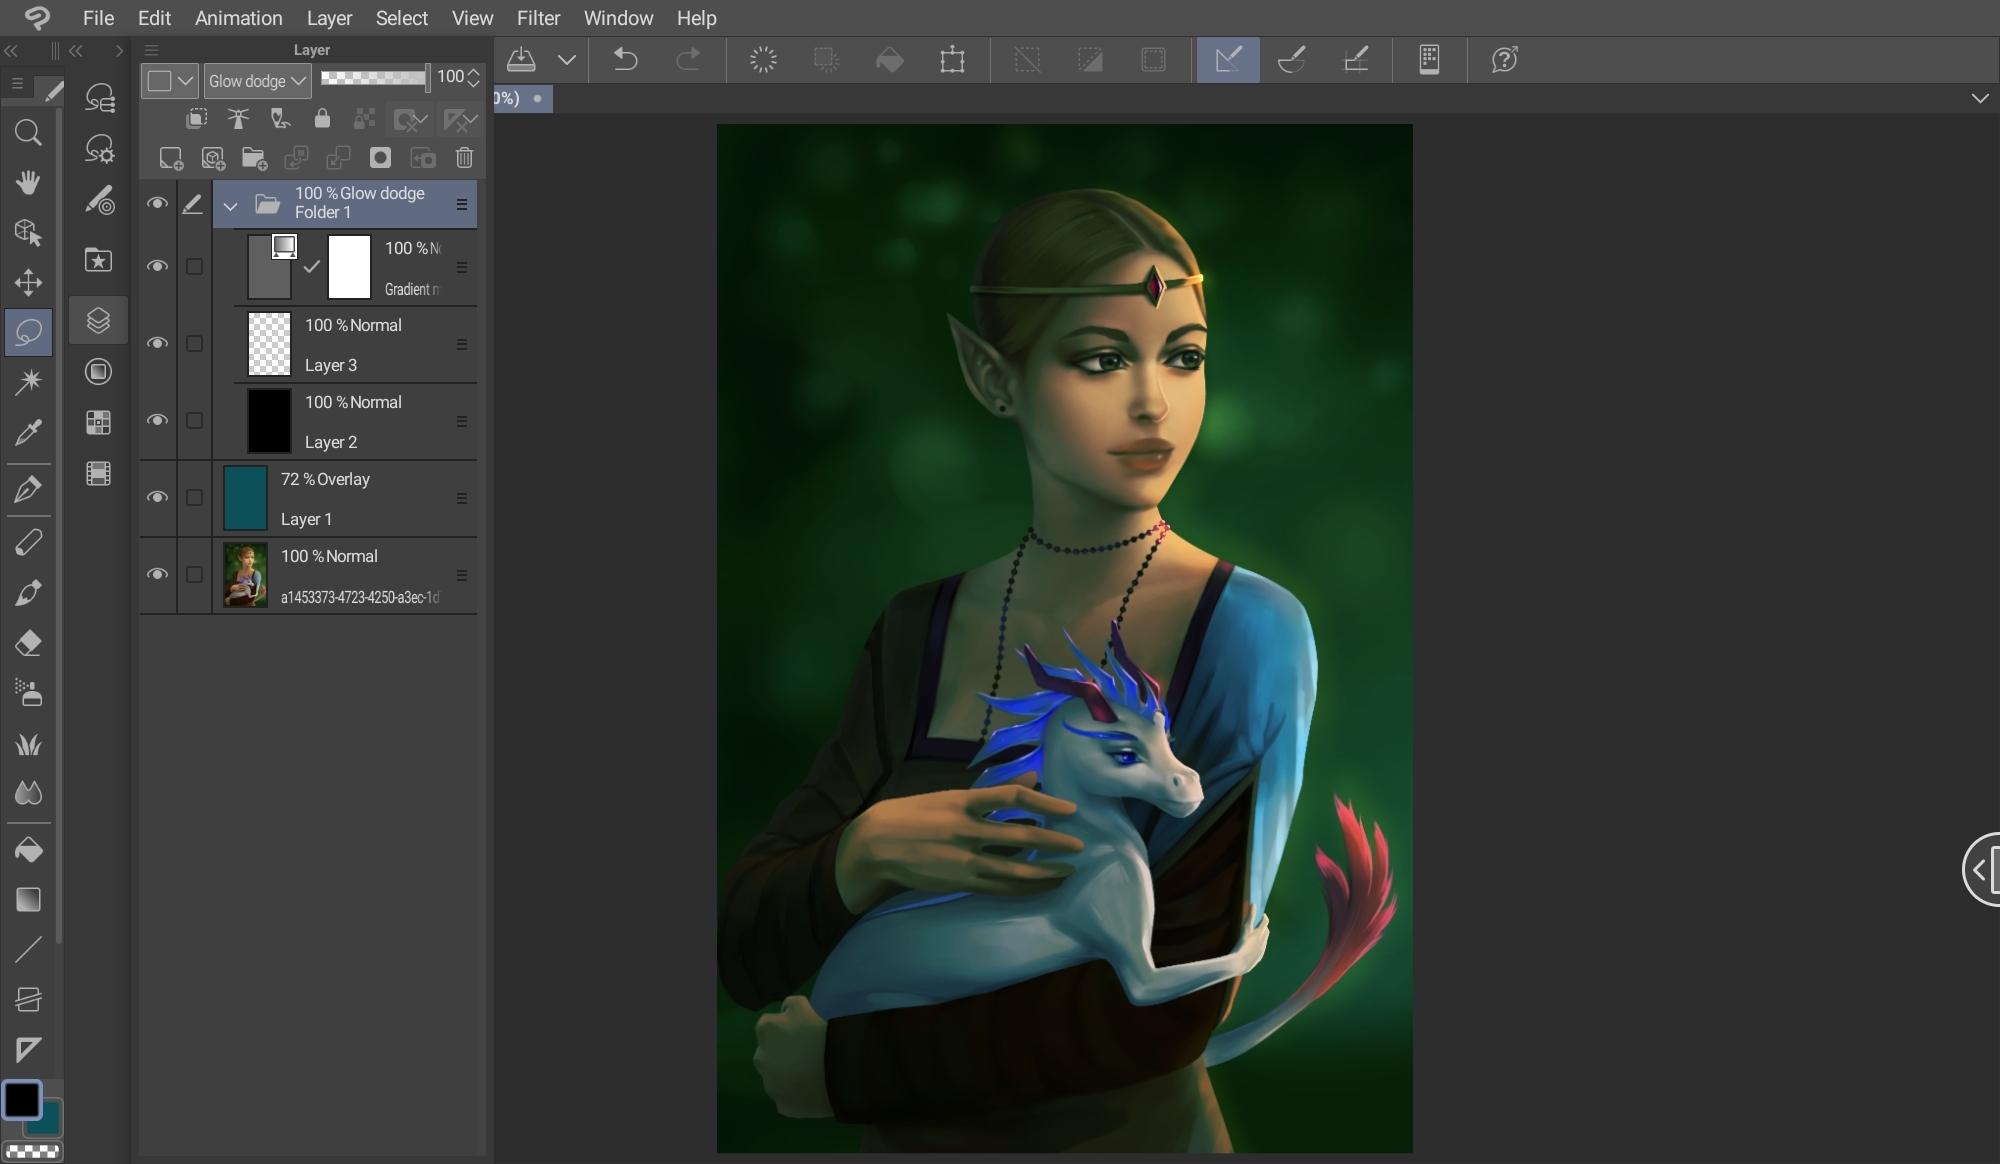Image resolution: width=2000 pixels, height=1164 pixels.
Task: Open the dropdown arrow next to the save icon
Action: (x=567, y=60)
